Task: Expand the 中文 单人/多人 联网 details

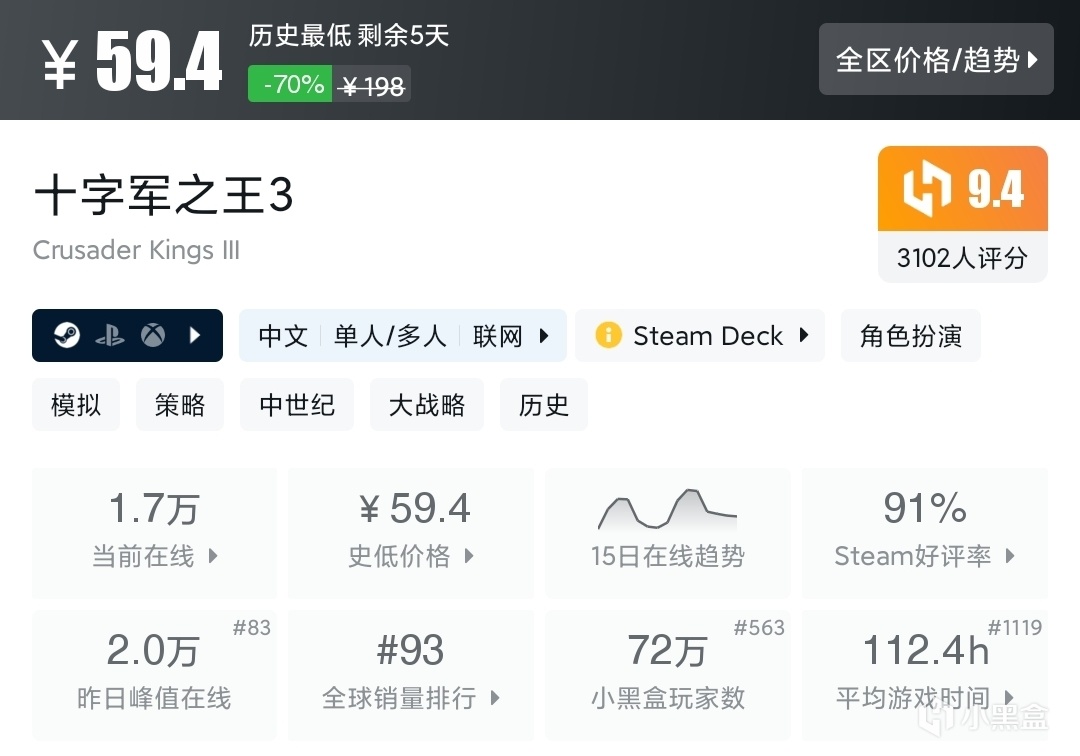Action: coord(403,336)
